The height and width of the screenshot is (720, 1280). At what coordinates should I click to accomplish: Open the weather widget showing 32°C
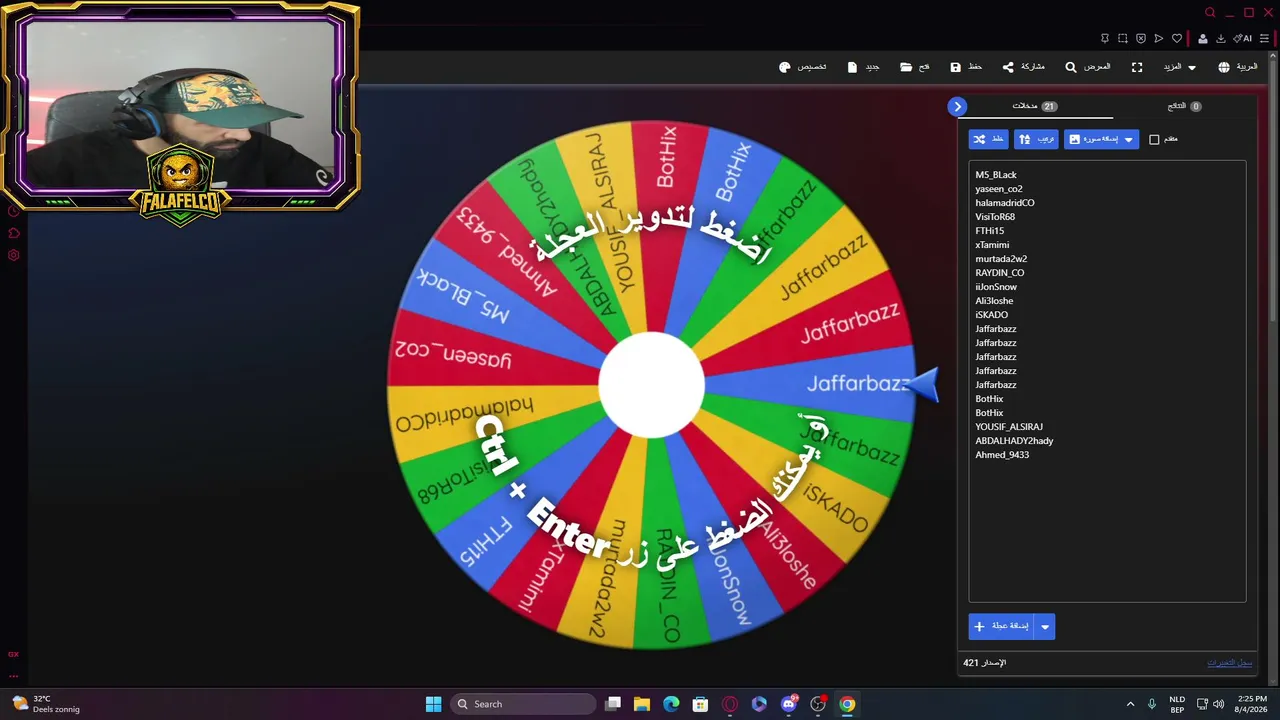click(47, 704)
